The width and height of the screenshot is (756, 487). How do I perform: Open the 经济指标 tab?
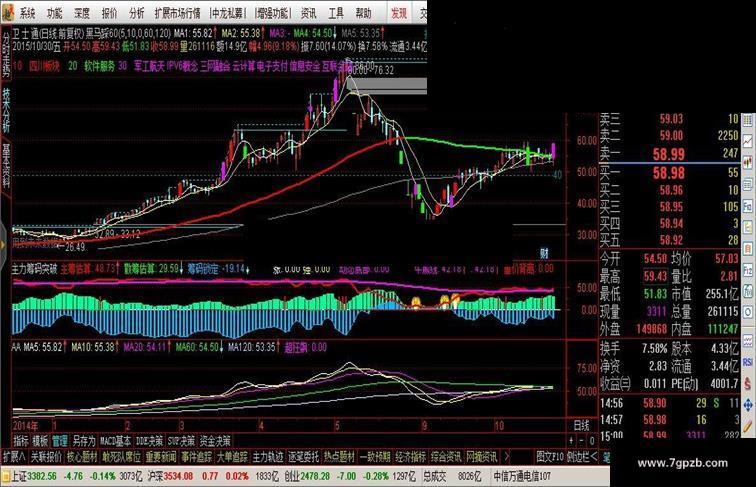411,456
